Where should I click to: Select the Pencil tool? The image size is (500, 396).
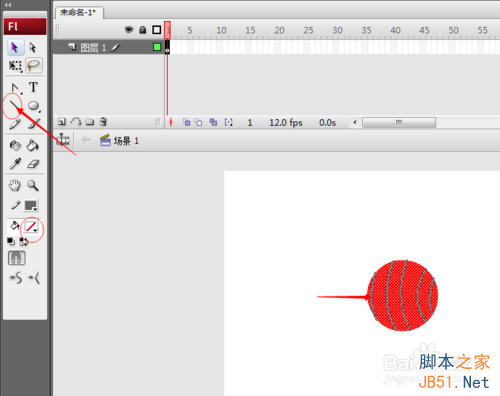pyautogui.click(x=15, y=124)
